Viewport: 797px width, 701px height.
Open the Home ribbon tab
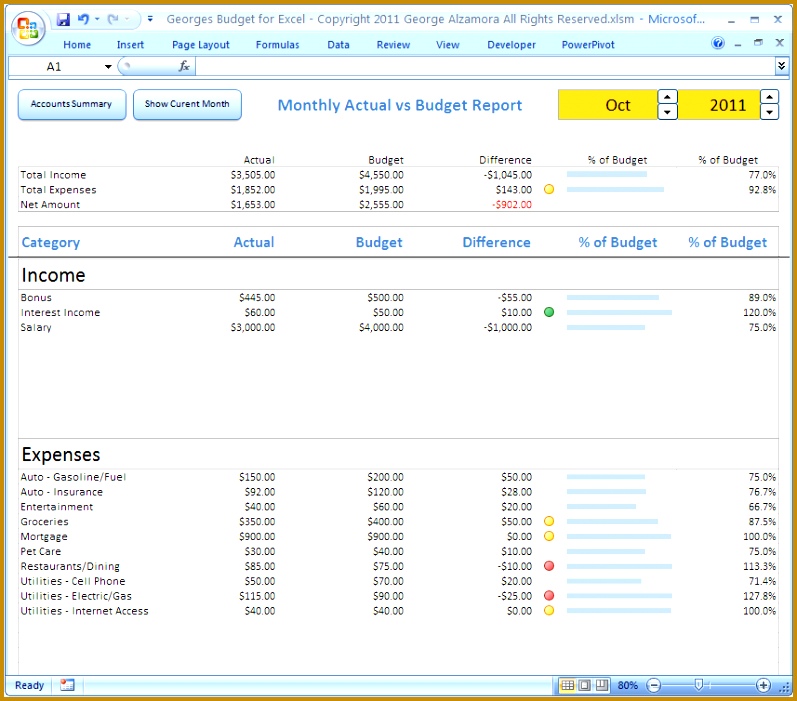point(77,45)
